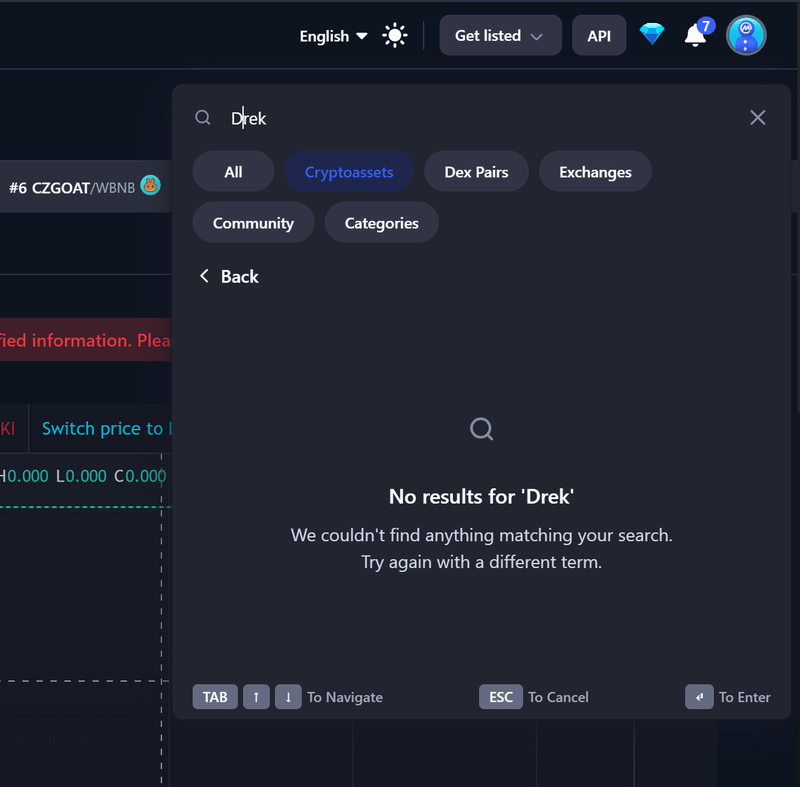
Task: Open the #6 CZGOAT/WBNB trending pair
Action: click(71, 188)
